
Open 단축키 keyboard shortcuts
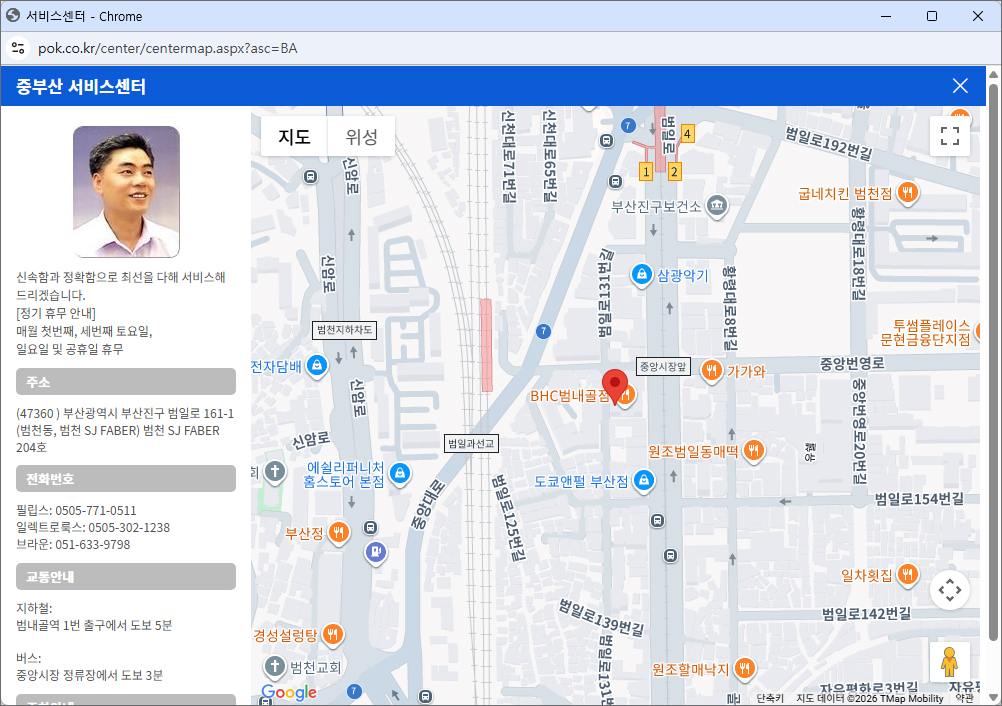pos(770,698)
